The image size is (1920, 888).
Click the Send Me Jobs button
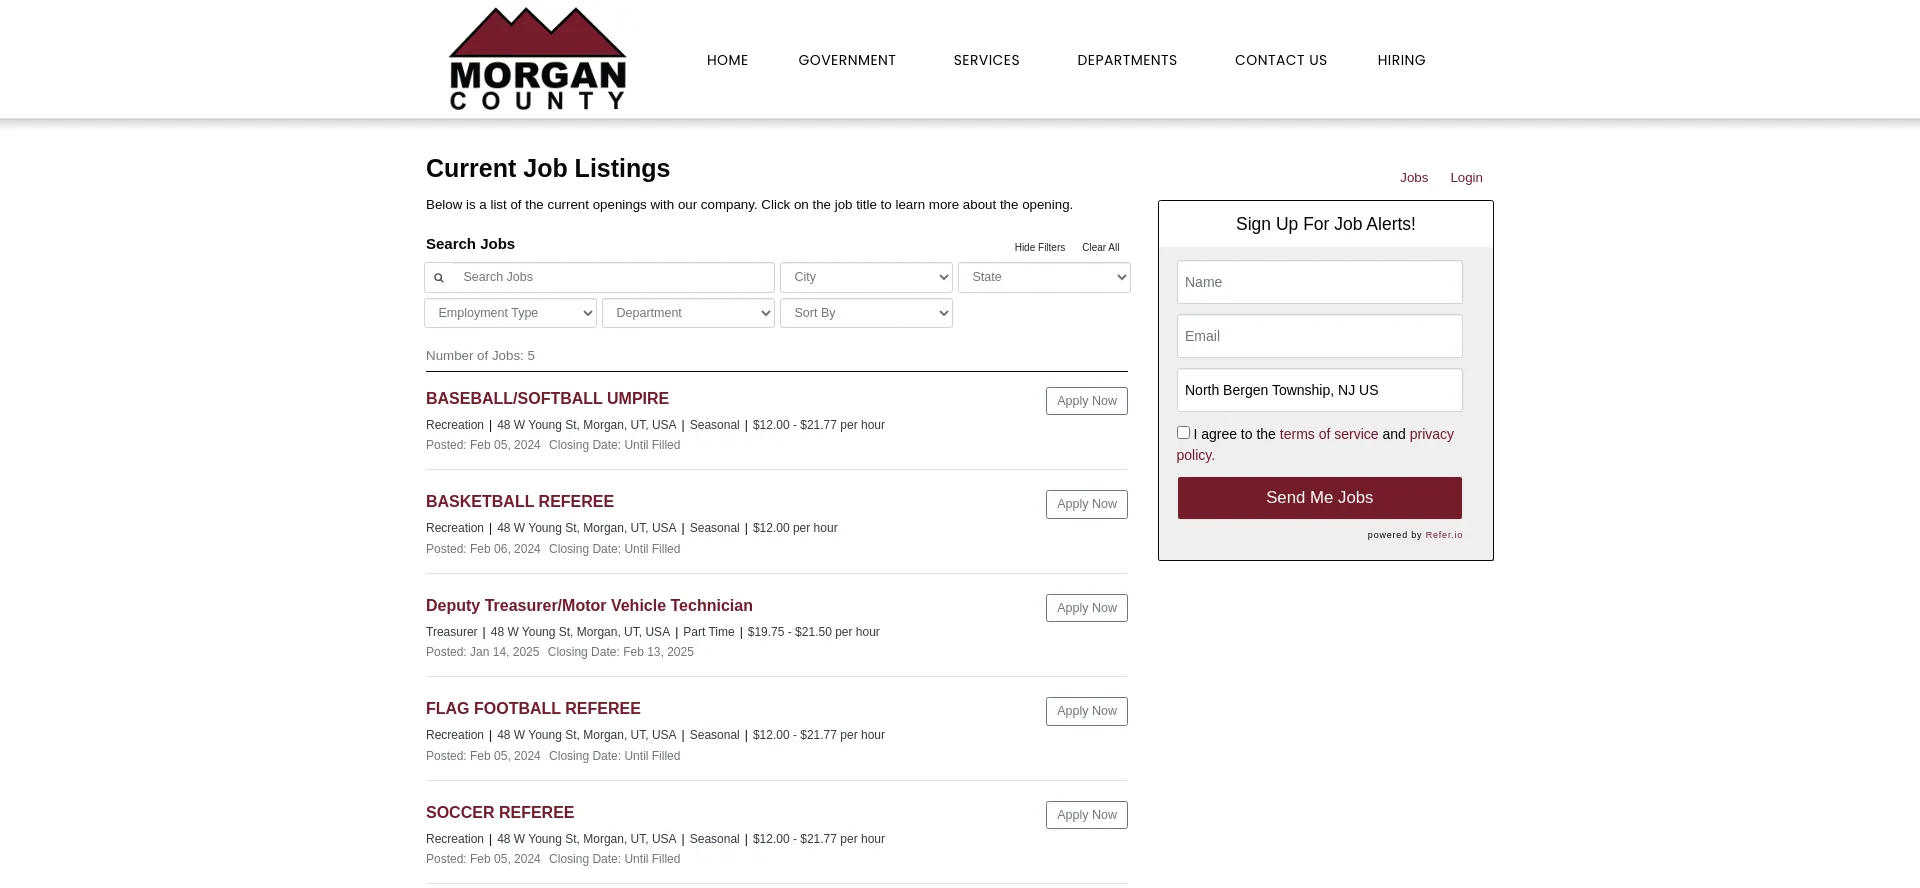1319,498
